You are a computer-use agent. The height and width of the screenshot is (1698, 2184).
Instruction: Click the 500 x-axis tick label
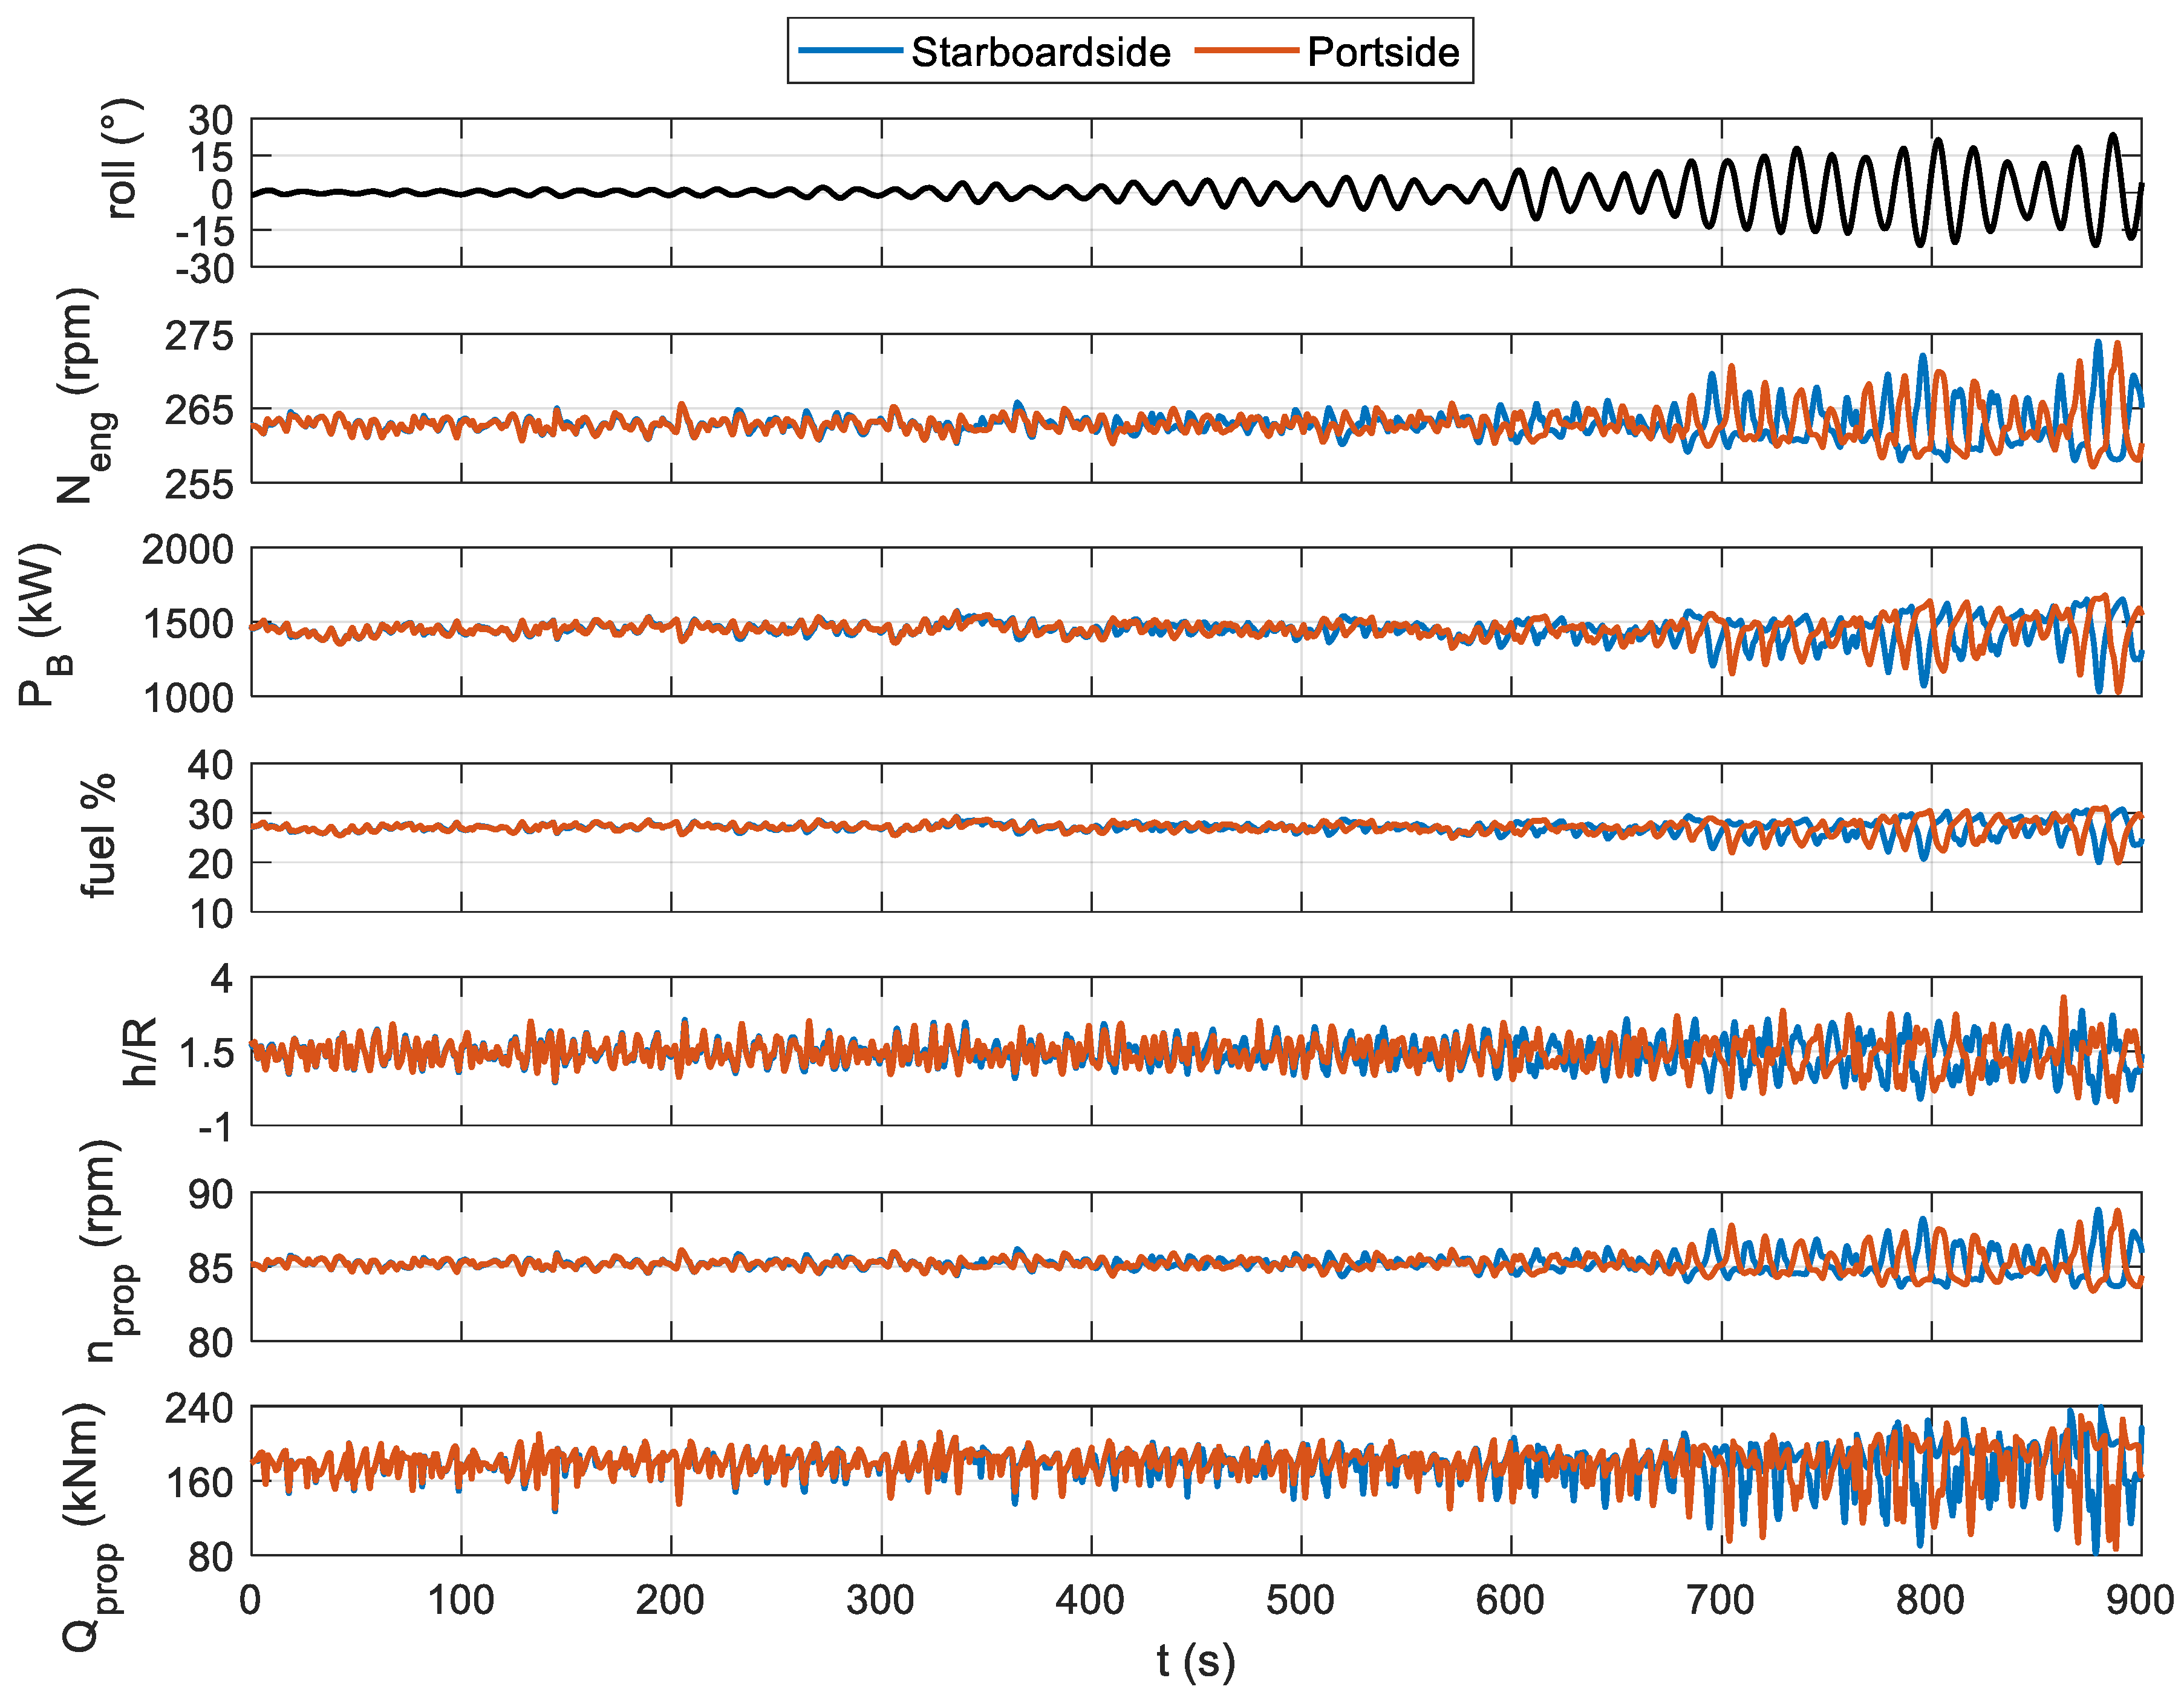point(1300,1601)
